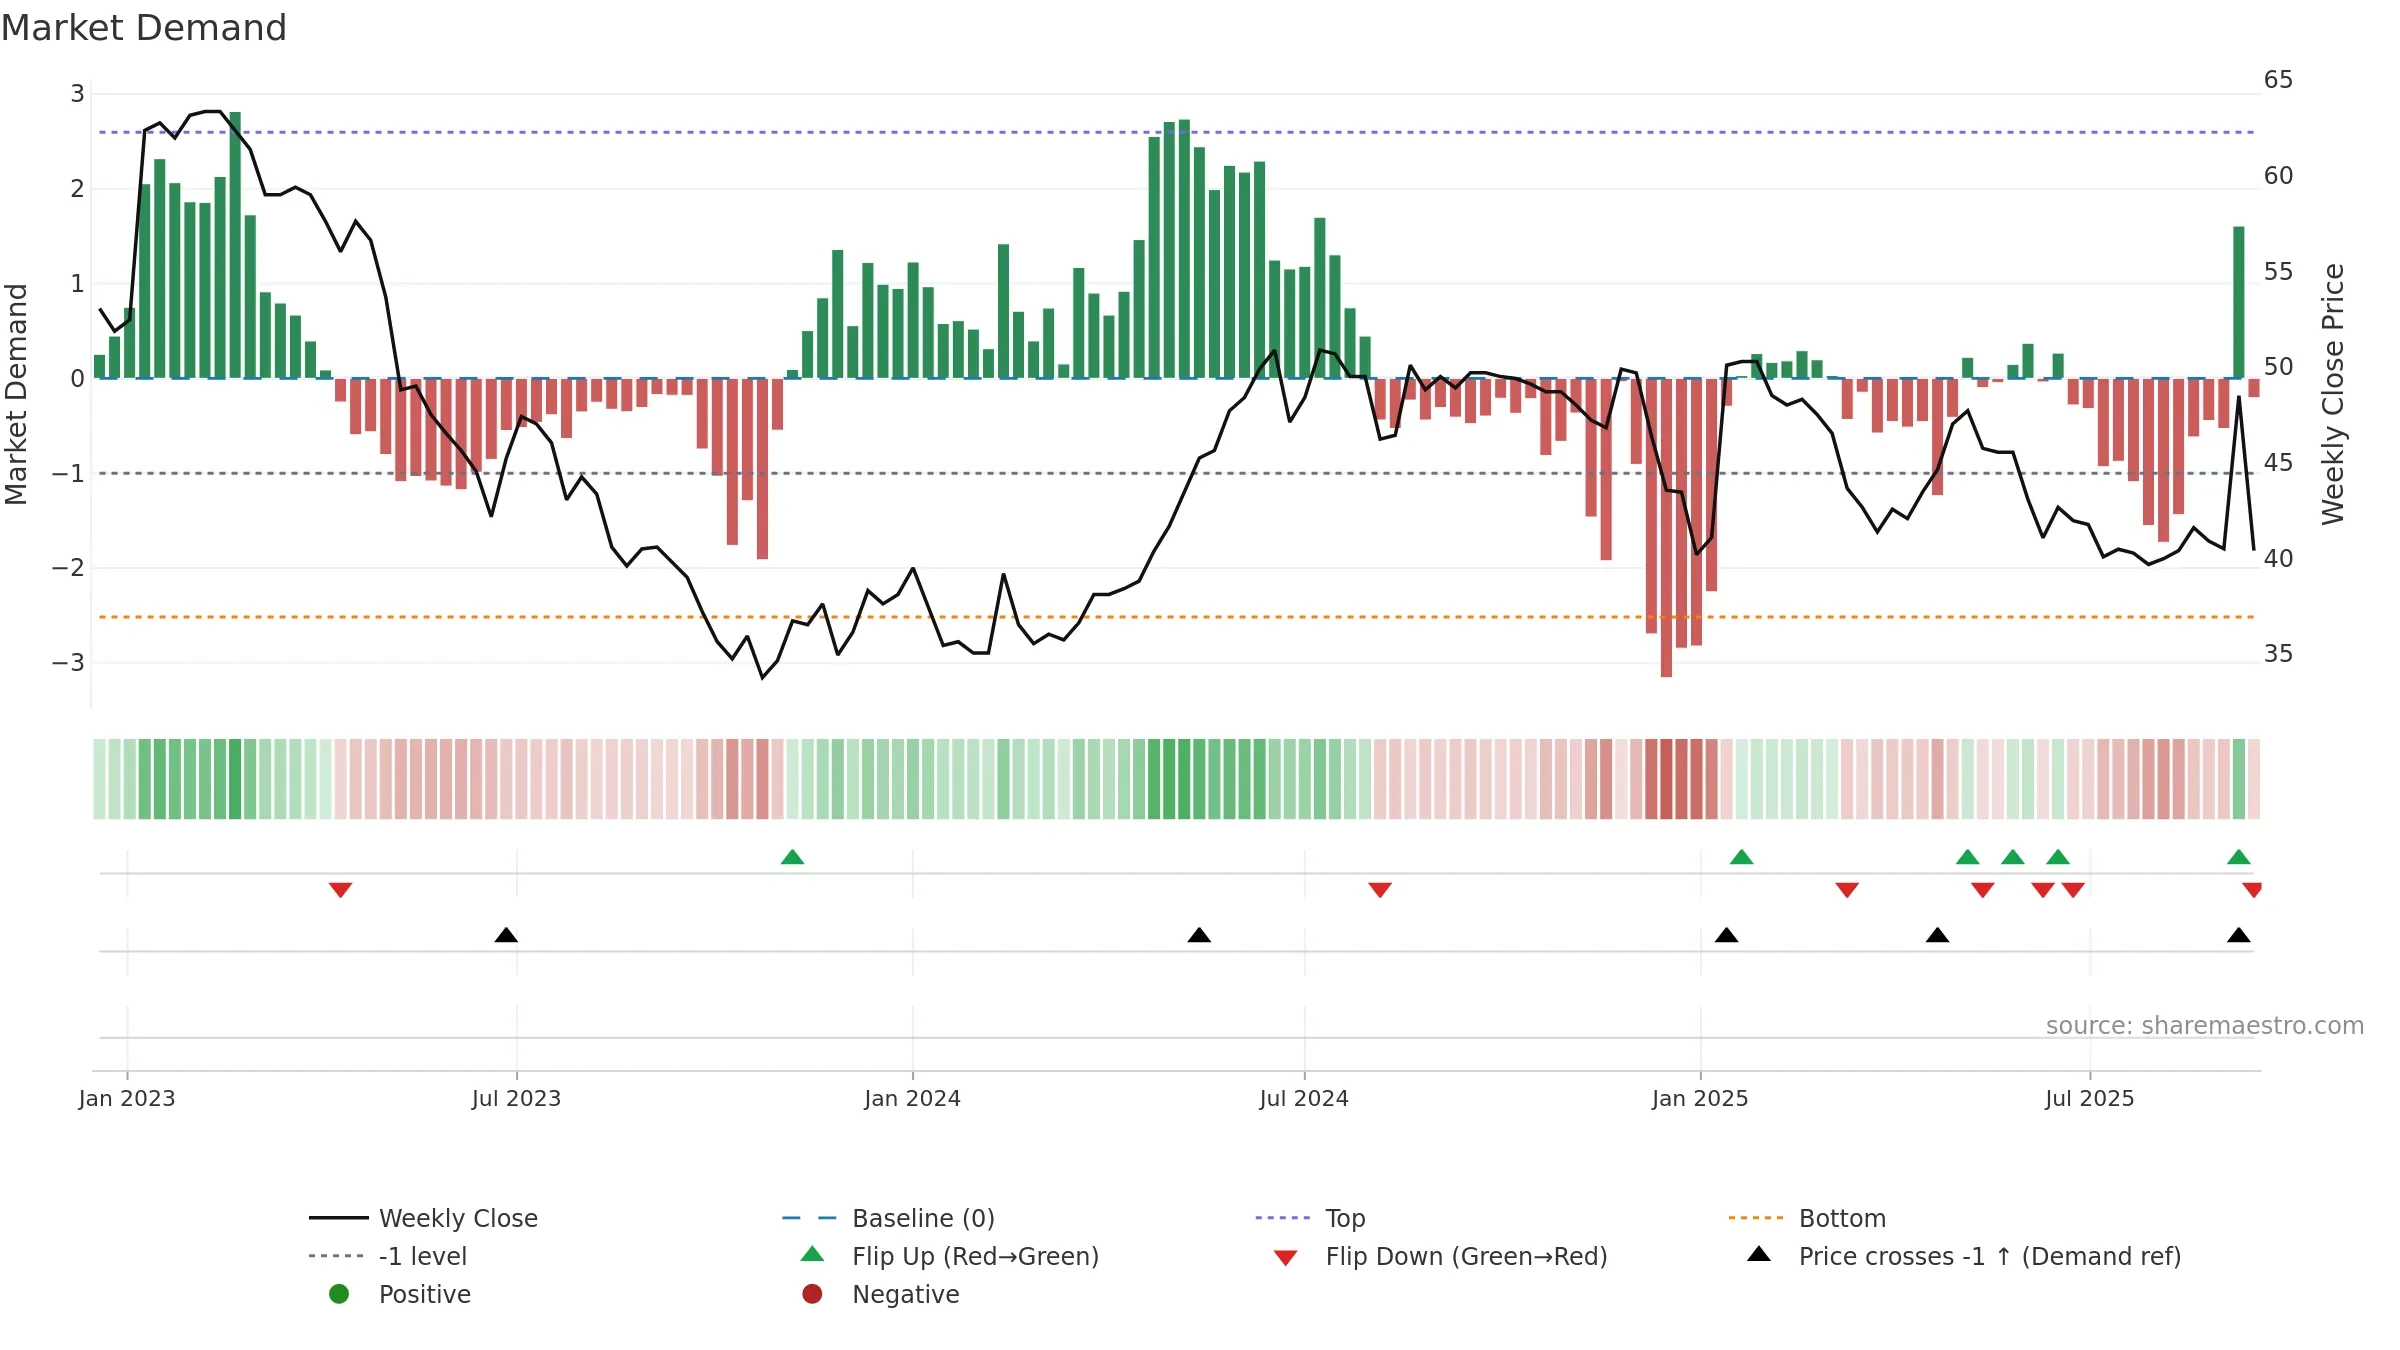This screenshot has width=2400, height=1350.
Task: Click the green Flip Up triangle legend icon
Action: tap(812, 1254)
